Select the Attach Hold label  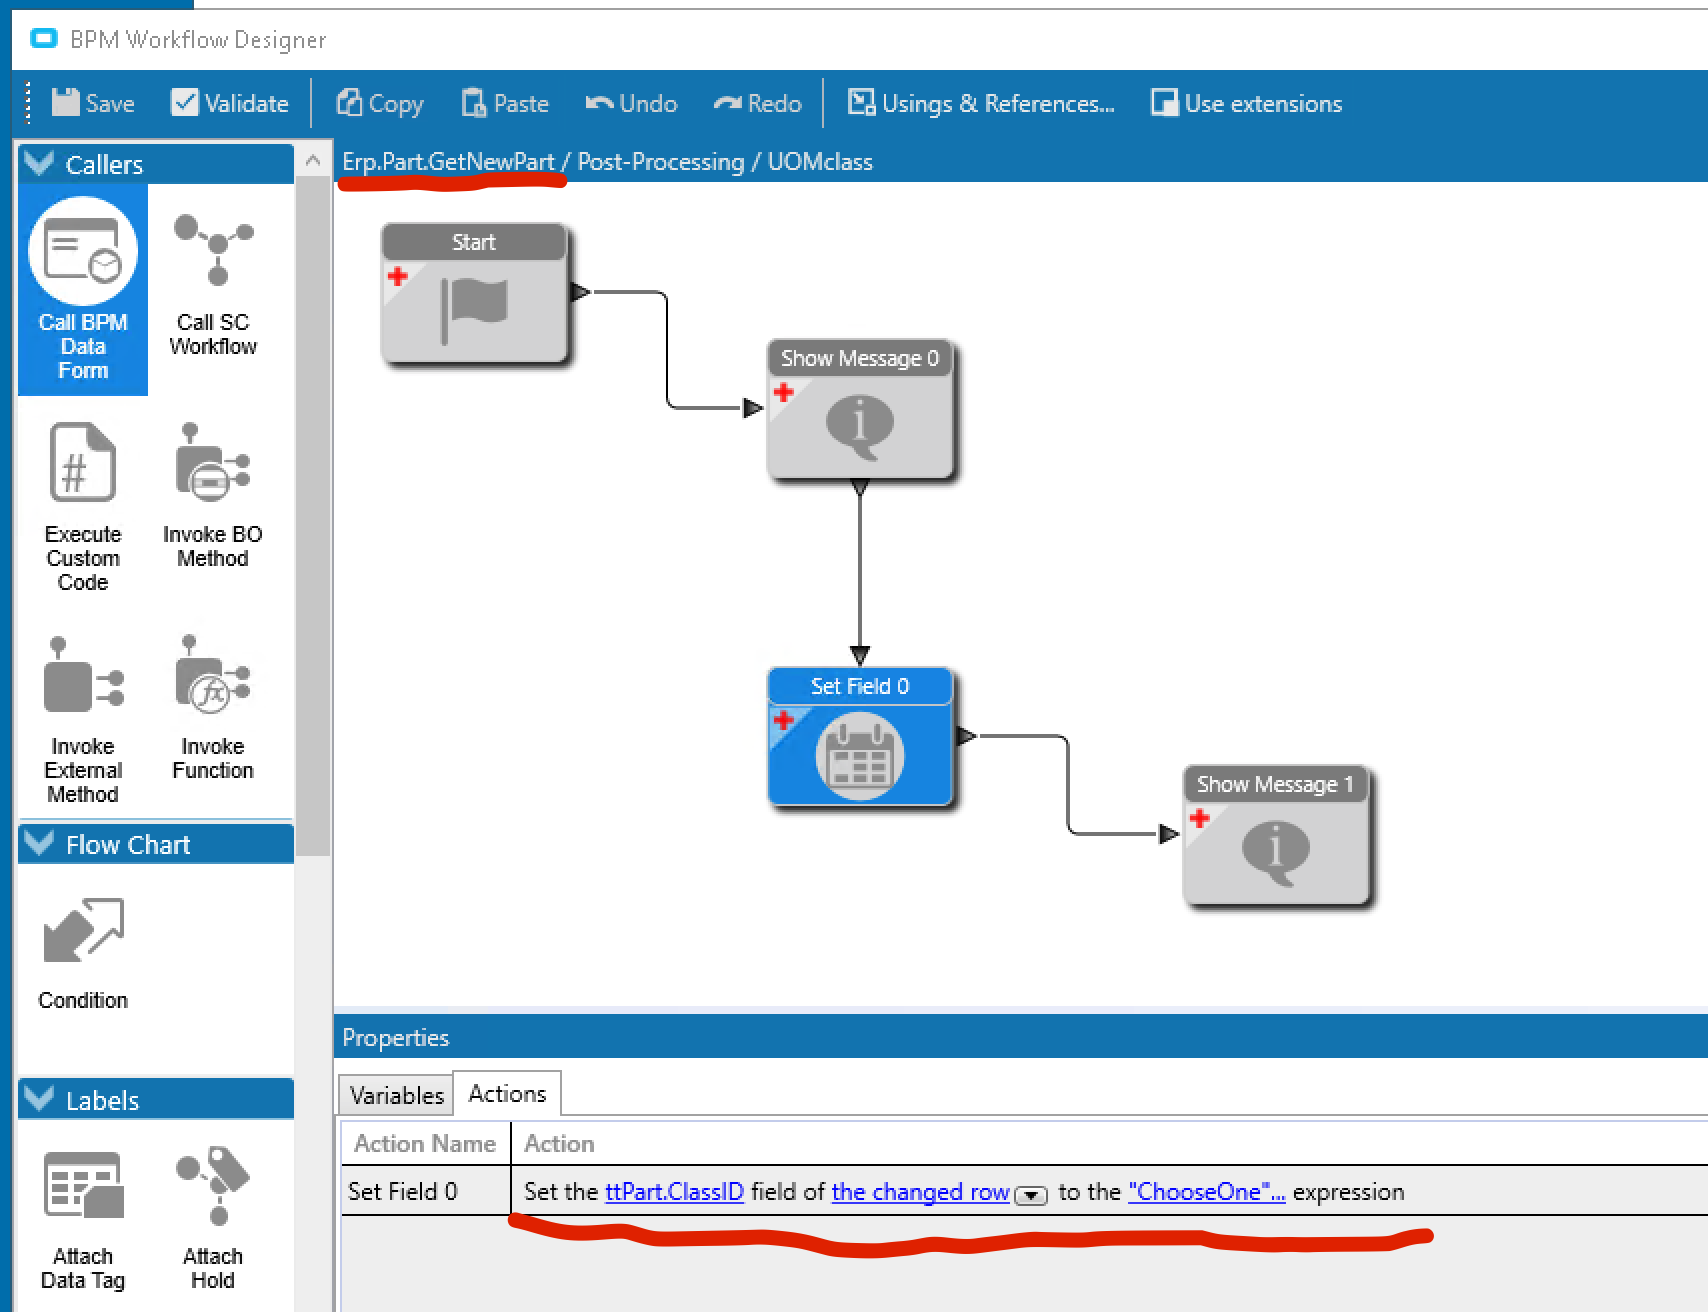click(x=212, y=1205)
